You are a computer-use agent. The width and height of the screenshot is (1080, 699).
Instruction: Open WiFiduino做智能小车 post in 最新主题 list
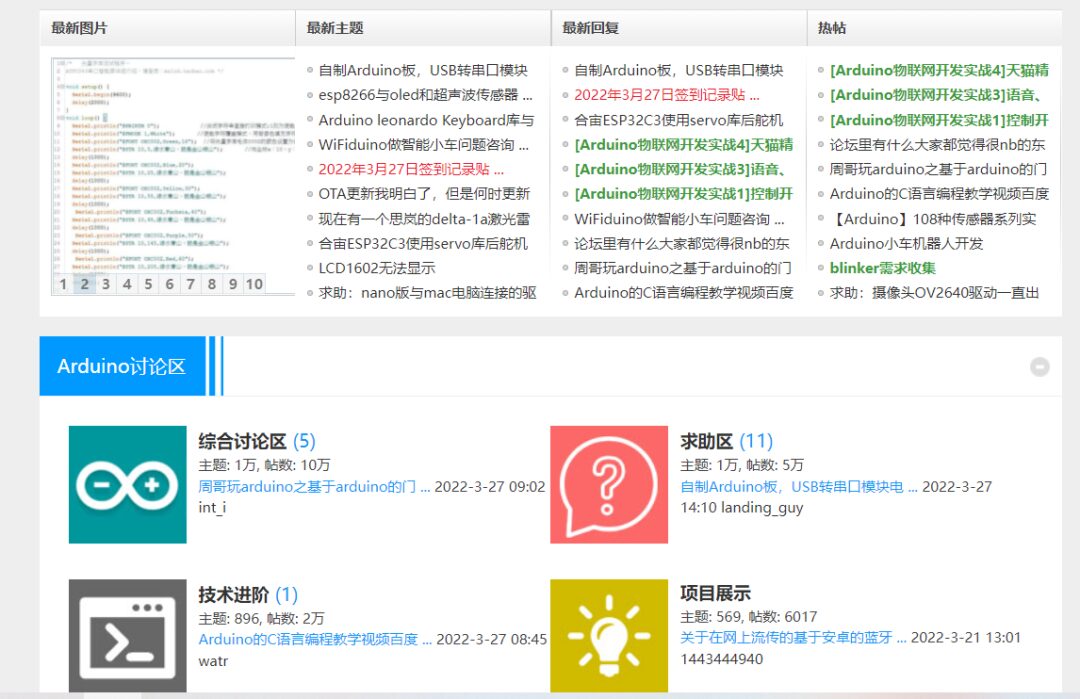(x=424, y=145)
